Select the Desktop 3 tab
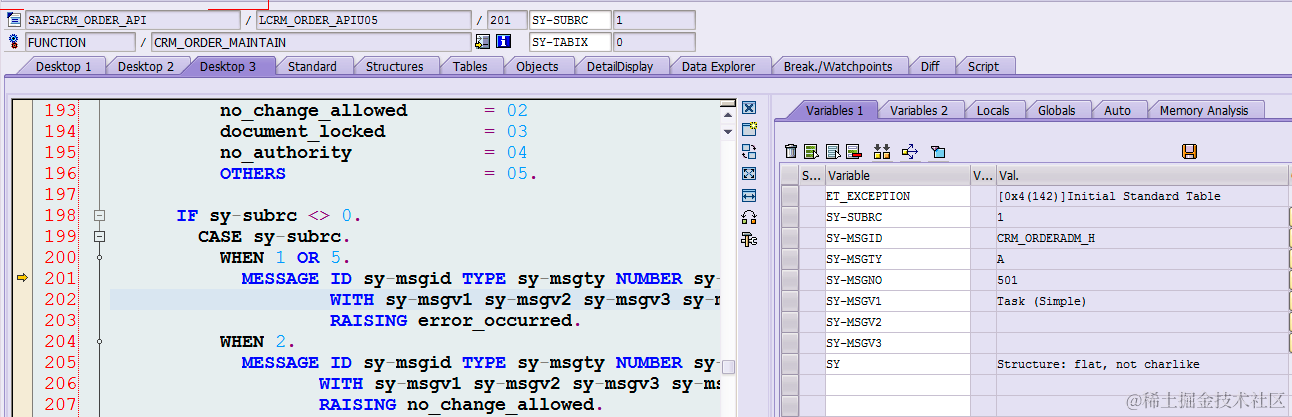 click(x=228, y=66)
